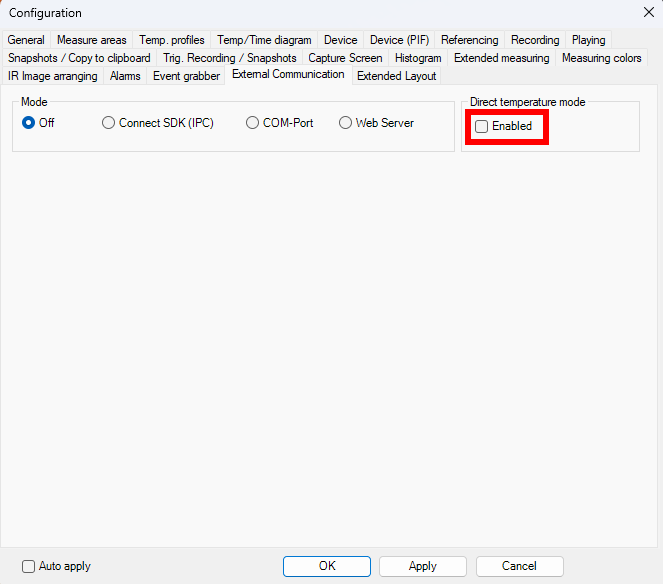The image size is (663, 584).
Task: Open the General tab
Action: (26, 40)
